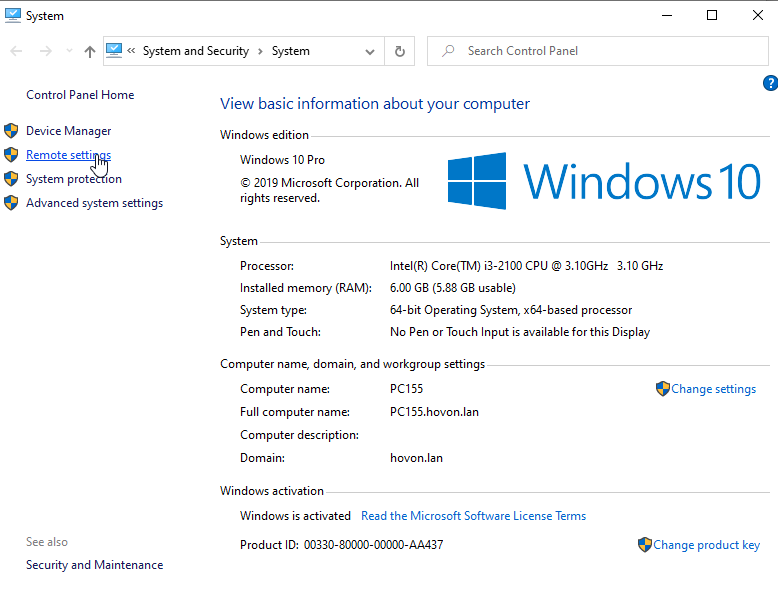Click the System window title icon
This screenshot has height=589, width=778.
pos(12,15)
